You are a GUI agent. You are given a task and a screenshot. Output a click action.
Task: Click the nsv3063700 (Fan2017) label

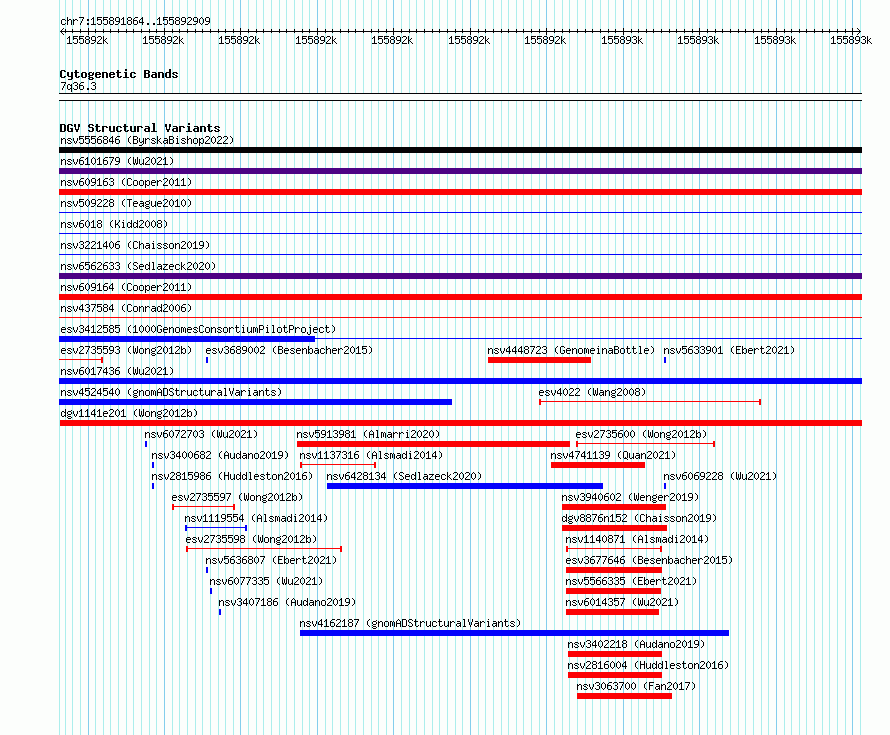click(636, 686)
